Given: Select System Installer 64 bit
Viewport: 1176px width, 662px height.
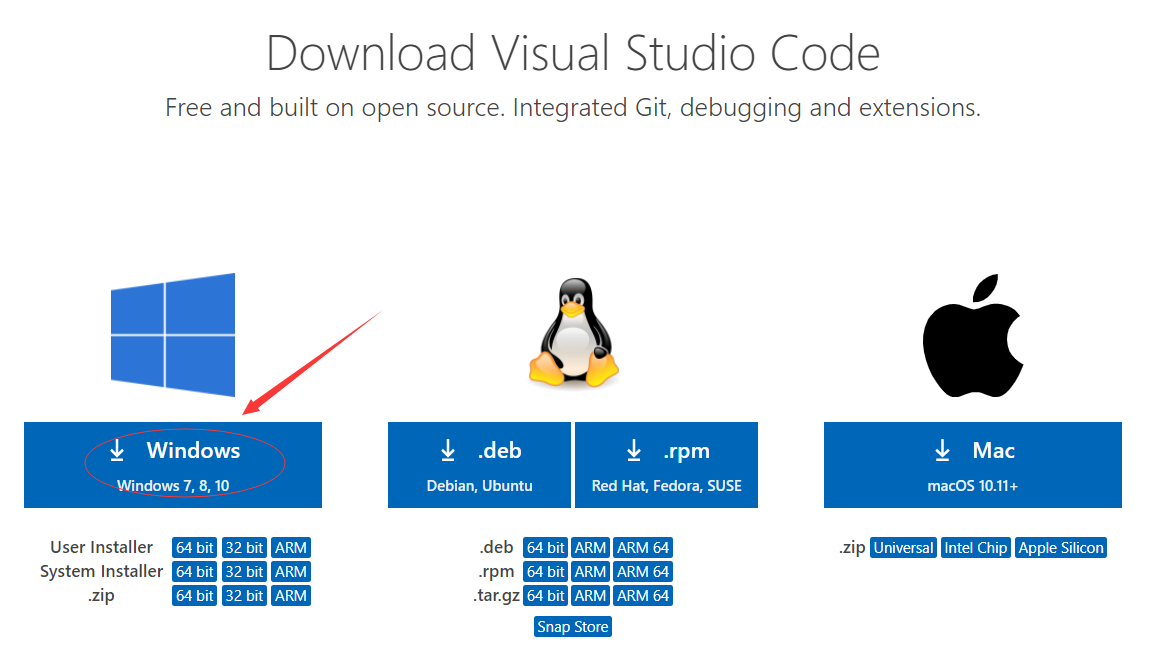Looking at the screenshot, I should click(194, 572).
